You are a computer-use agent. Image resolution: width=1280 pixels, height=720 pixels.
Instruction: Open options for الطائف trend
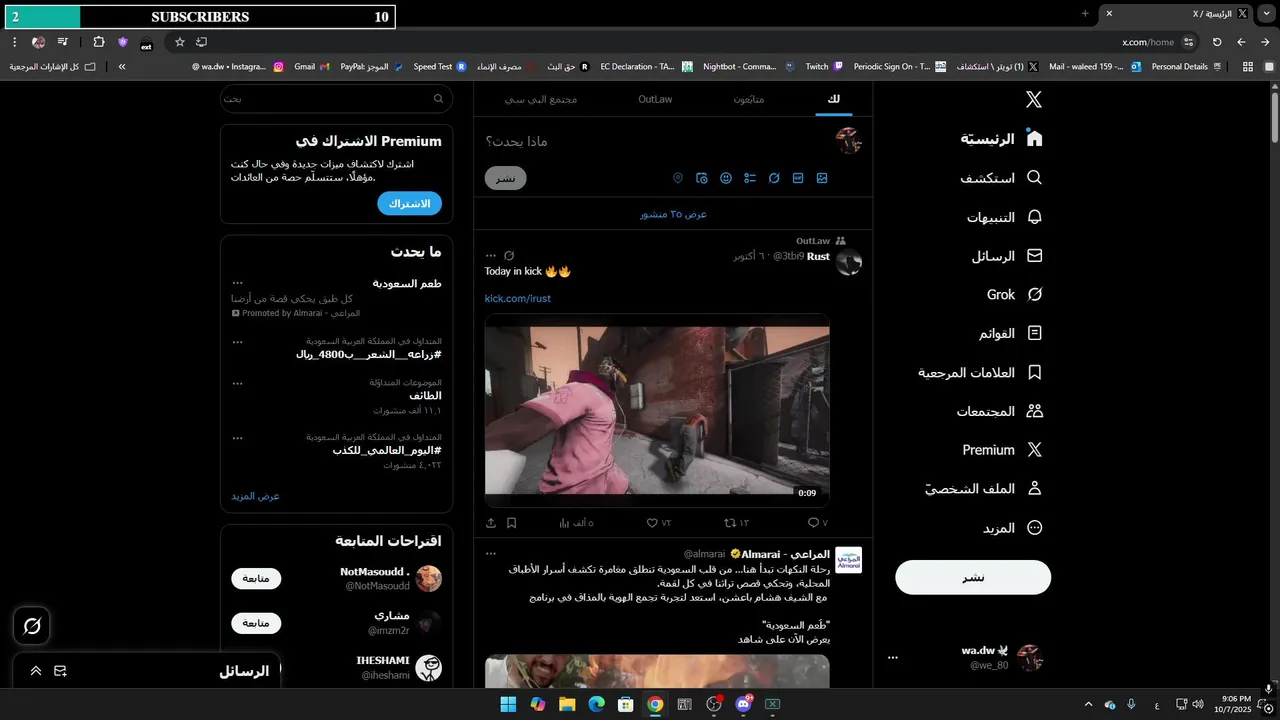coord(237,383)
